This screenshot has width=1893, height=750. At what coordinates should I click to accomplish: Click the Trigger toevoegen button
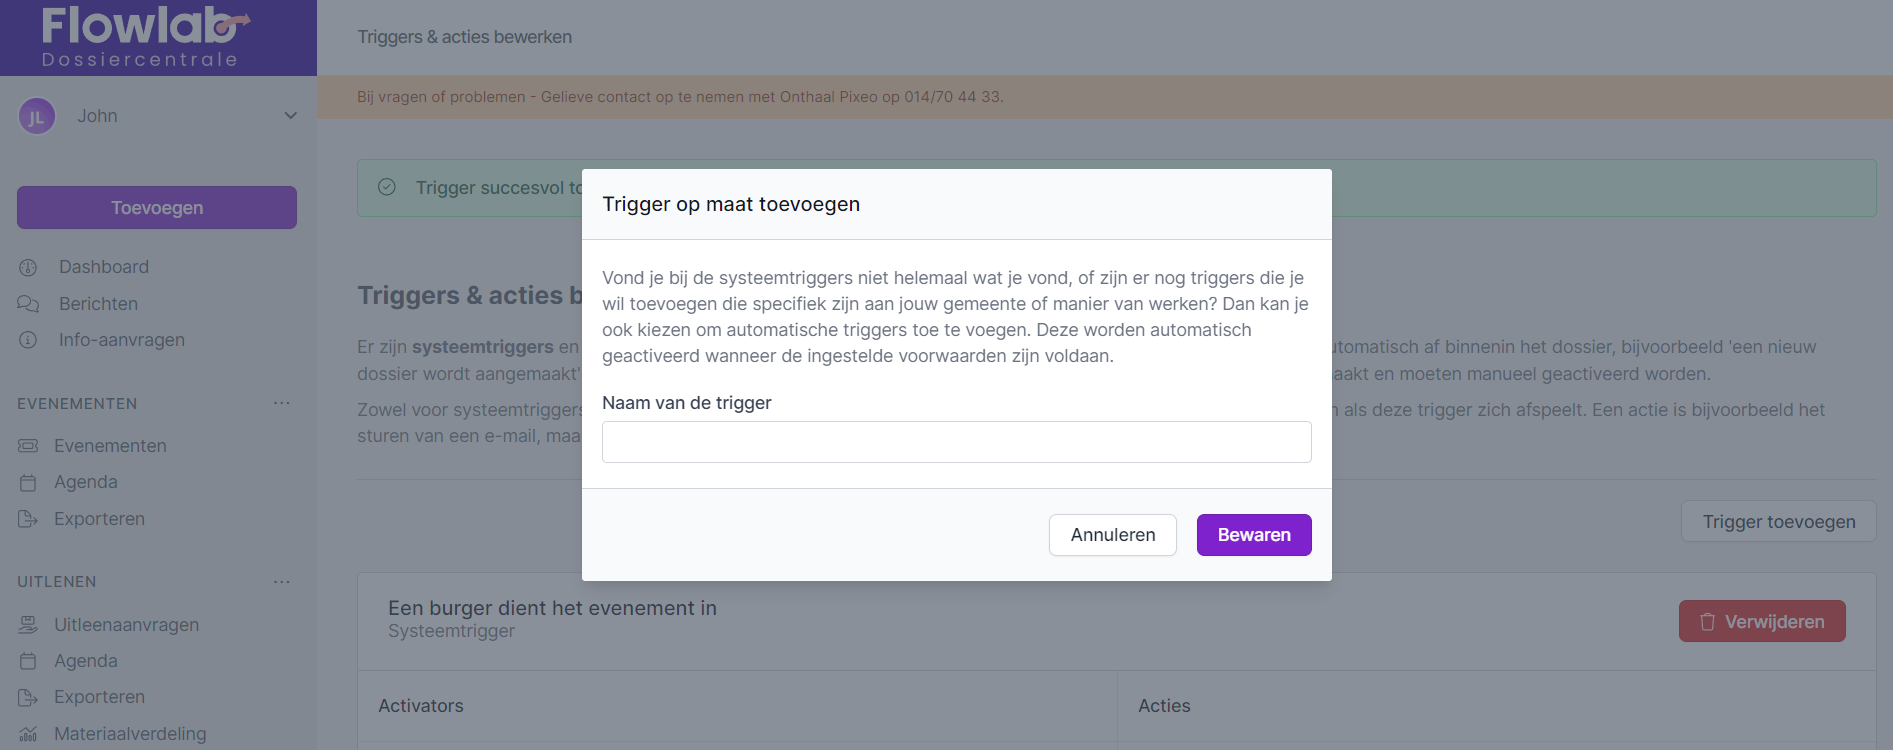click(1778, 522)
